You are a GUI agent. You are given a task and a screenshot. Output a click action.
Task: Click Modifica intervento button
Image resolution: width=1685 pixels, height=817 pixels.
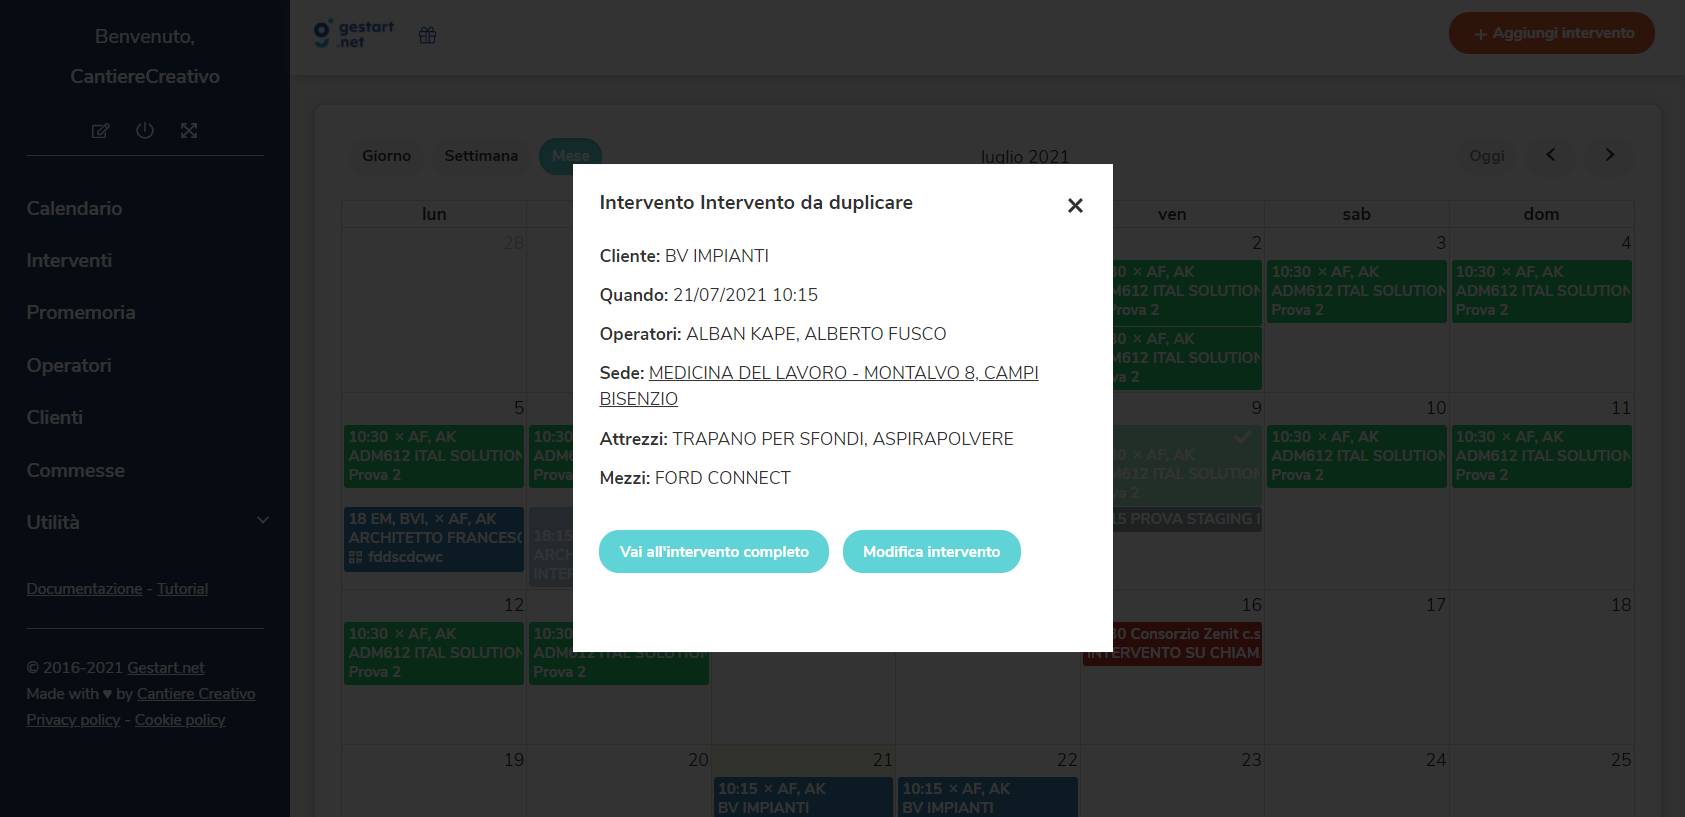coord(932,552)
